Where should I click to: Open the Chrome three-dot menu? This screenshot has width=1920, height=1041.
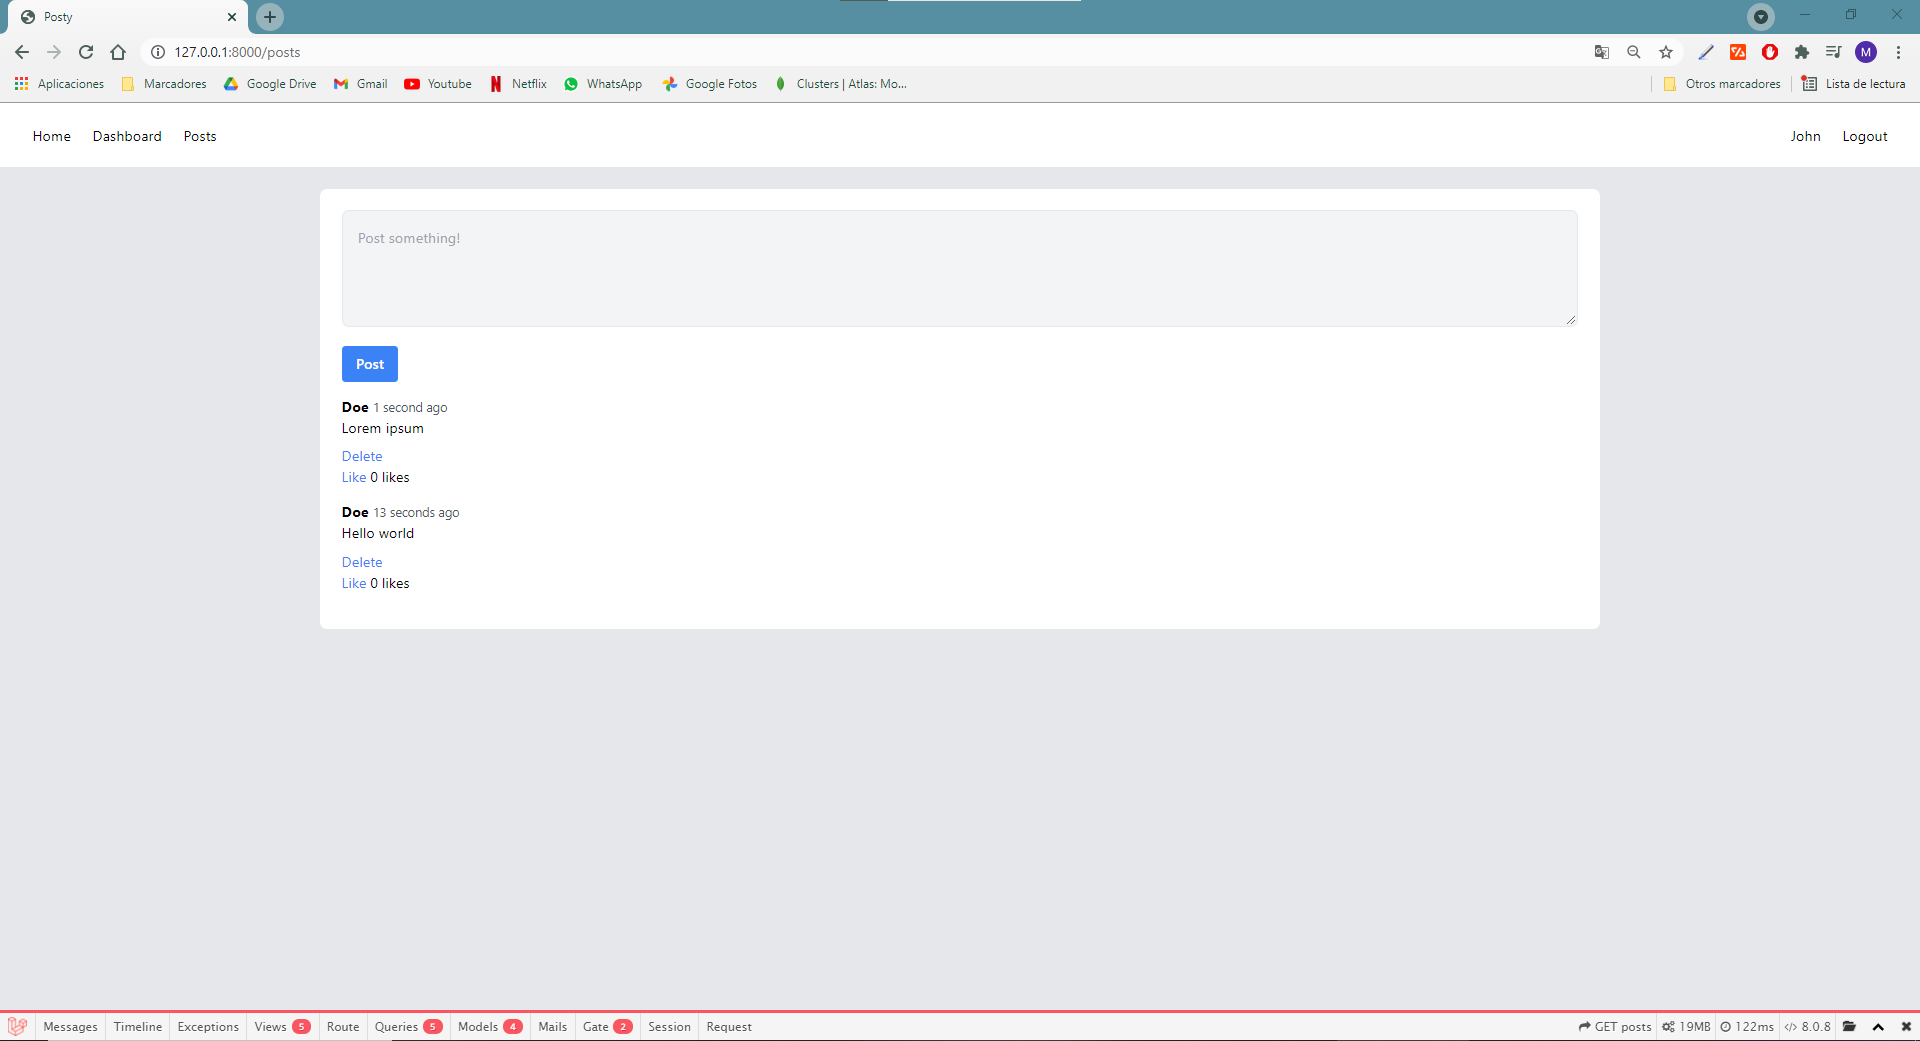point(1898,52)
